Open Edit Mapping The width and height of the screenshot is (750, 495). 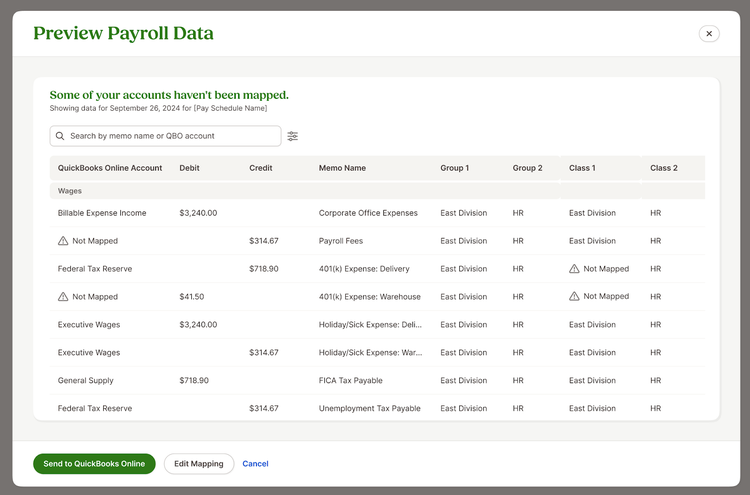point(199,463)
